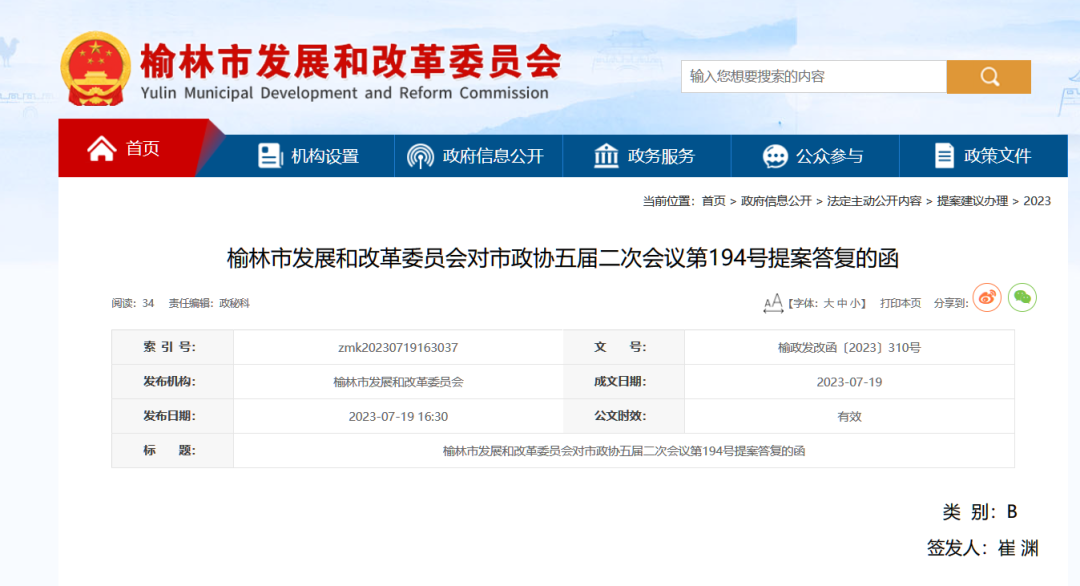This screenshot has height=586, width=1080.
Task: Click the article headline about 第194号提案
Action: 563,258
